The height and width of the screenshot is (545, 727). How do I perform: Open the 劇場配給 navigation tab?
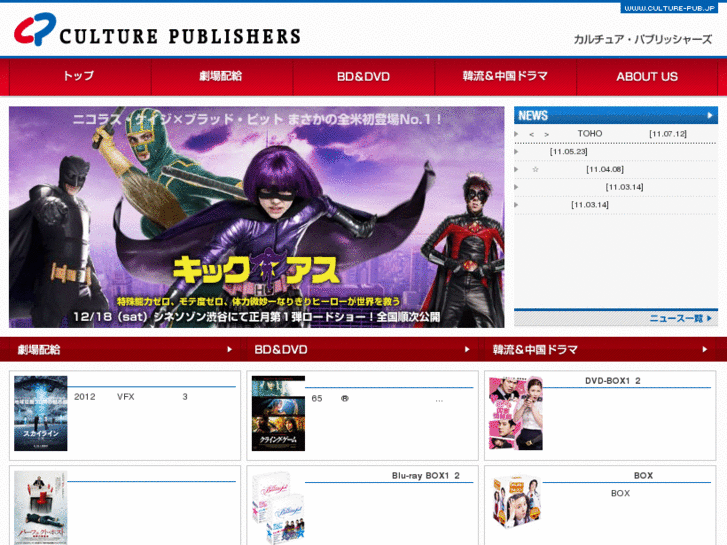[x=221, y=77]
